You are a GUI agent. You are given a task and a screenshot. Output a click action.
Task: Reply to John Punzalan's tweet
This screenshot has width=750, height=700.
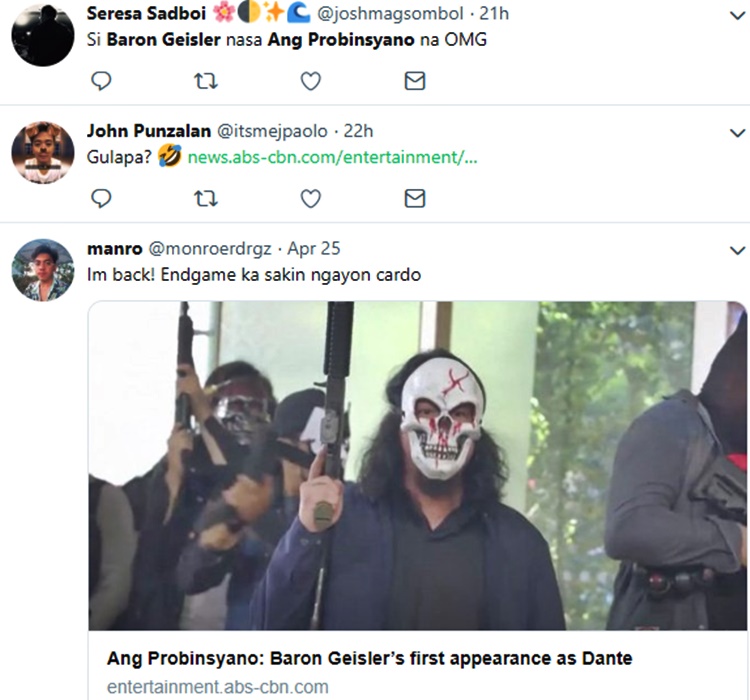coord(101,199)
